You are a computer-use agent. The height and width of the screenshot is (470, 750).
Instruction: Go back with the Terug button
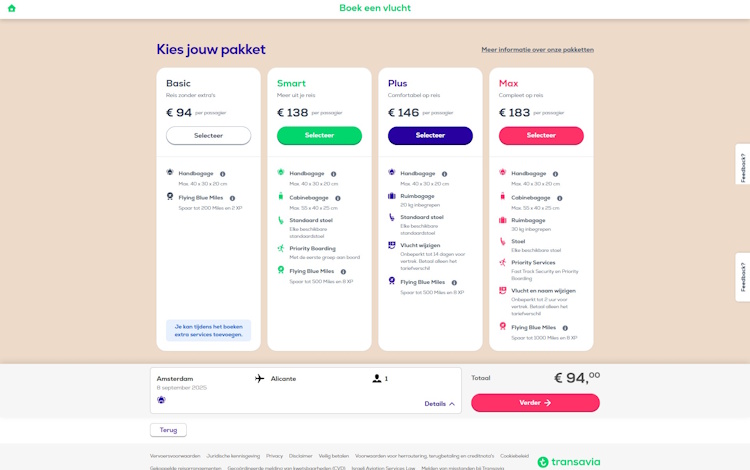click(x=168, y=430)
